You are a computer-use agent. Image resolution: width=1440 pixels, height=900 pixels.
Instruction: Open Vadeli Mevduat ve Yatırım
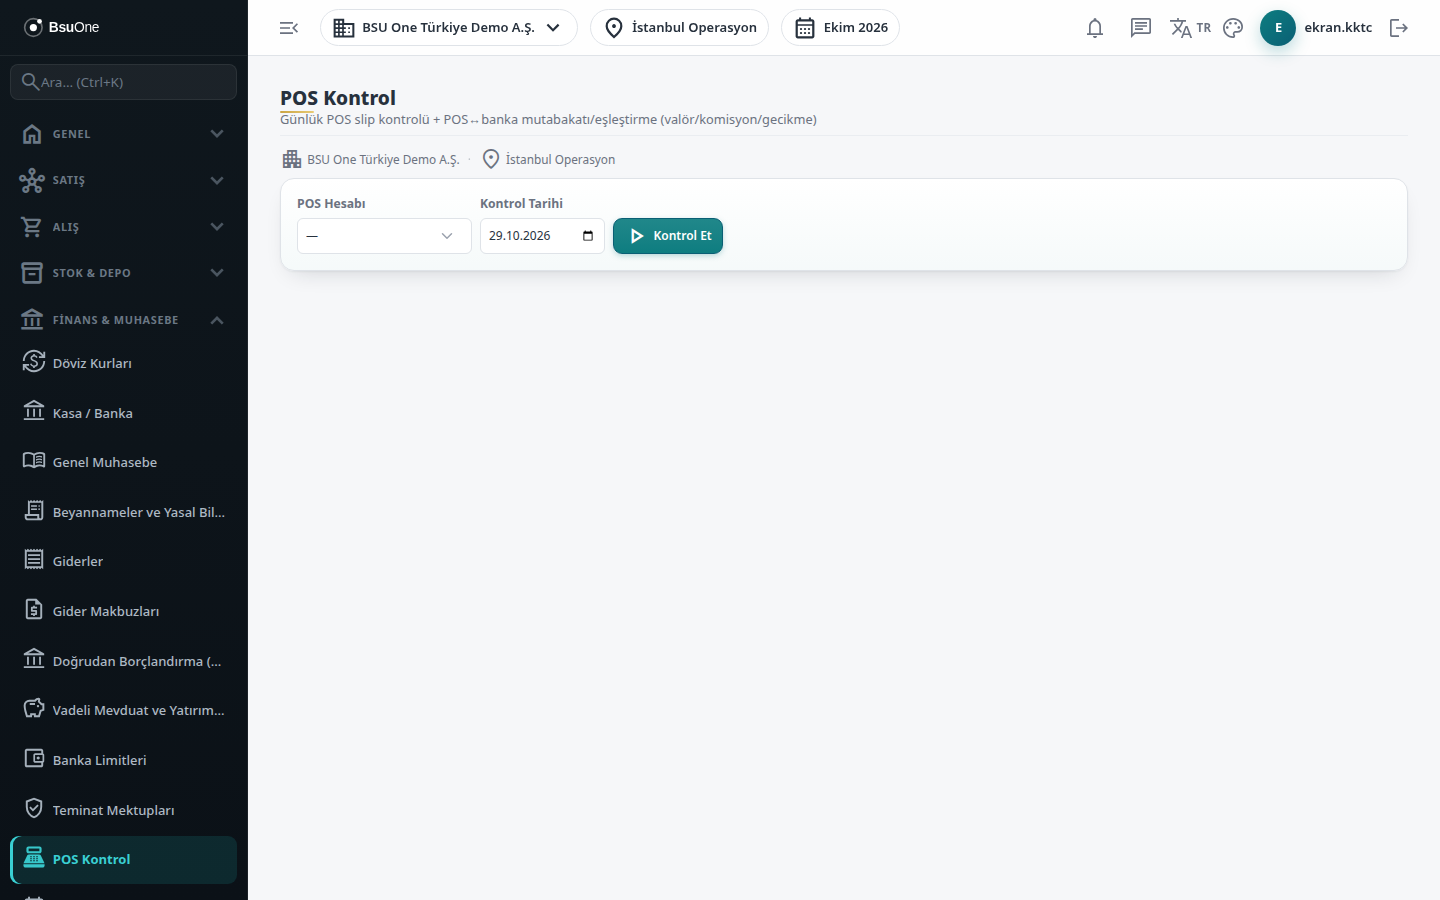124,710
